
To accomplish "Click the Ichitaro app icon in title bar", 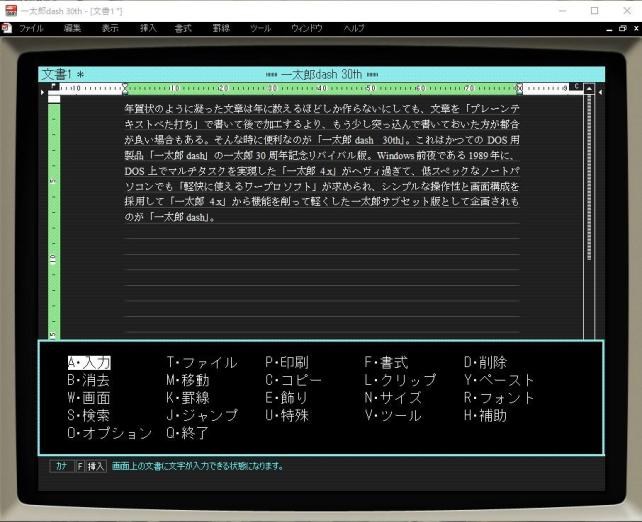I will [10, 11].
